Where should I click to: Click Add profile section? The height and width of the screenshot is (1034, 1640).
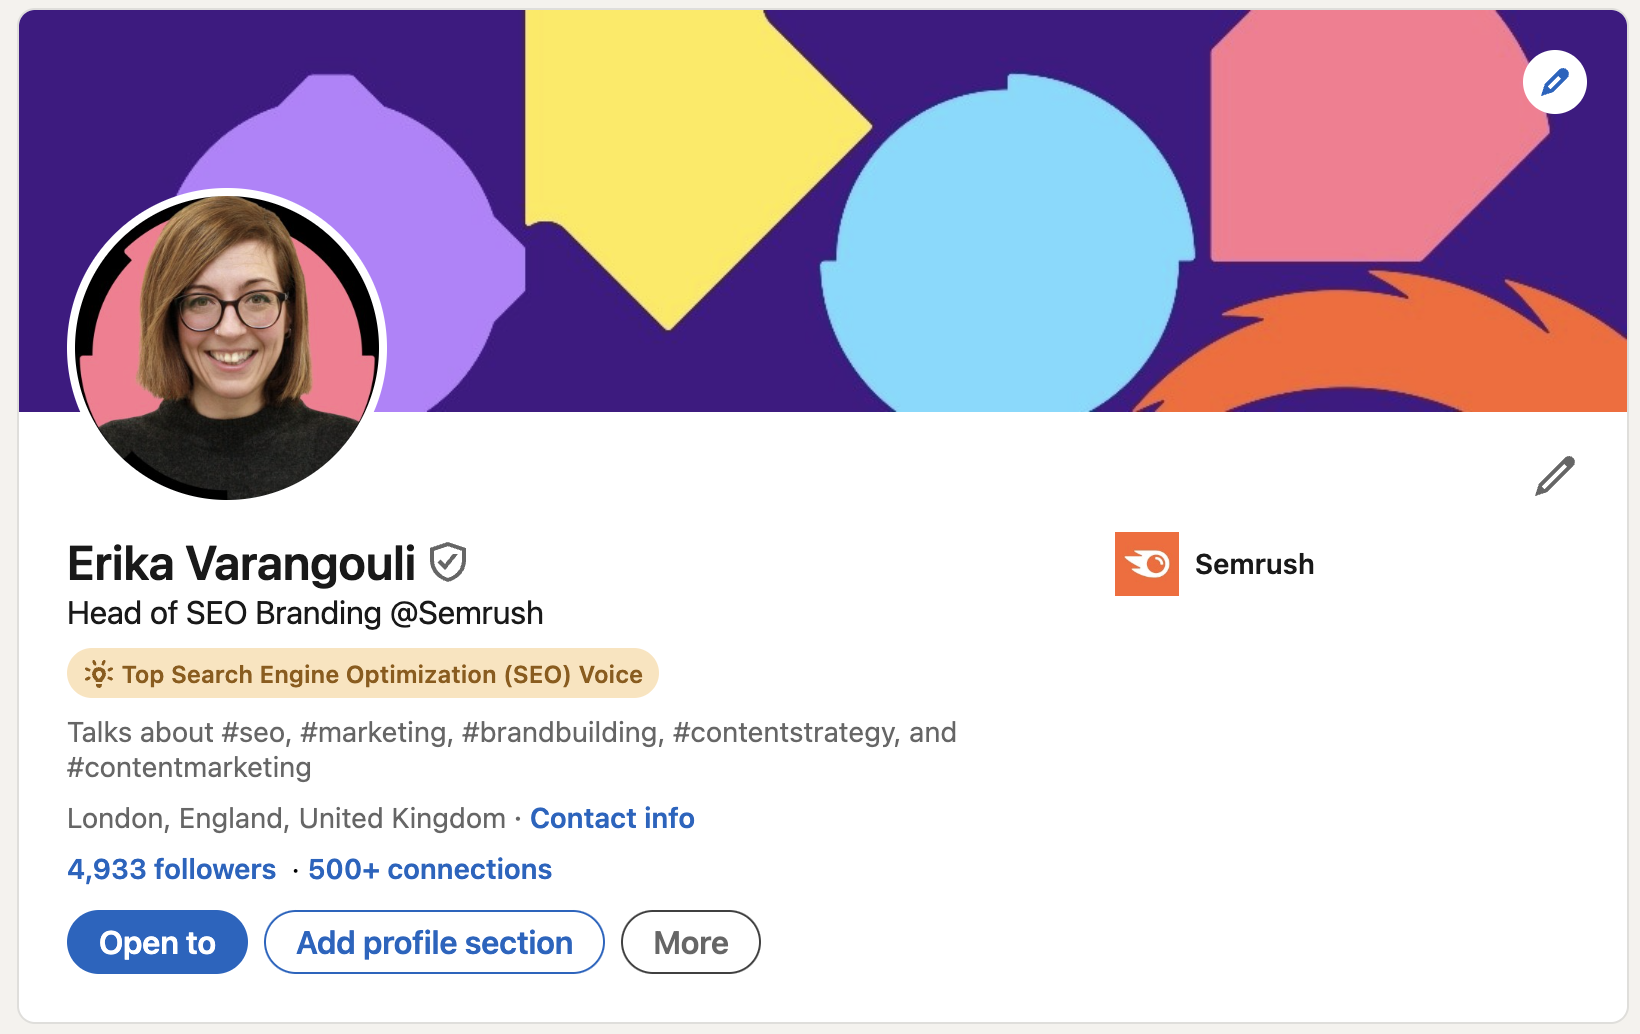(434, 941)
